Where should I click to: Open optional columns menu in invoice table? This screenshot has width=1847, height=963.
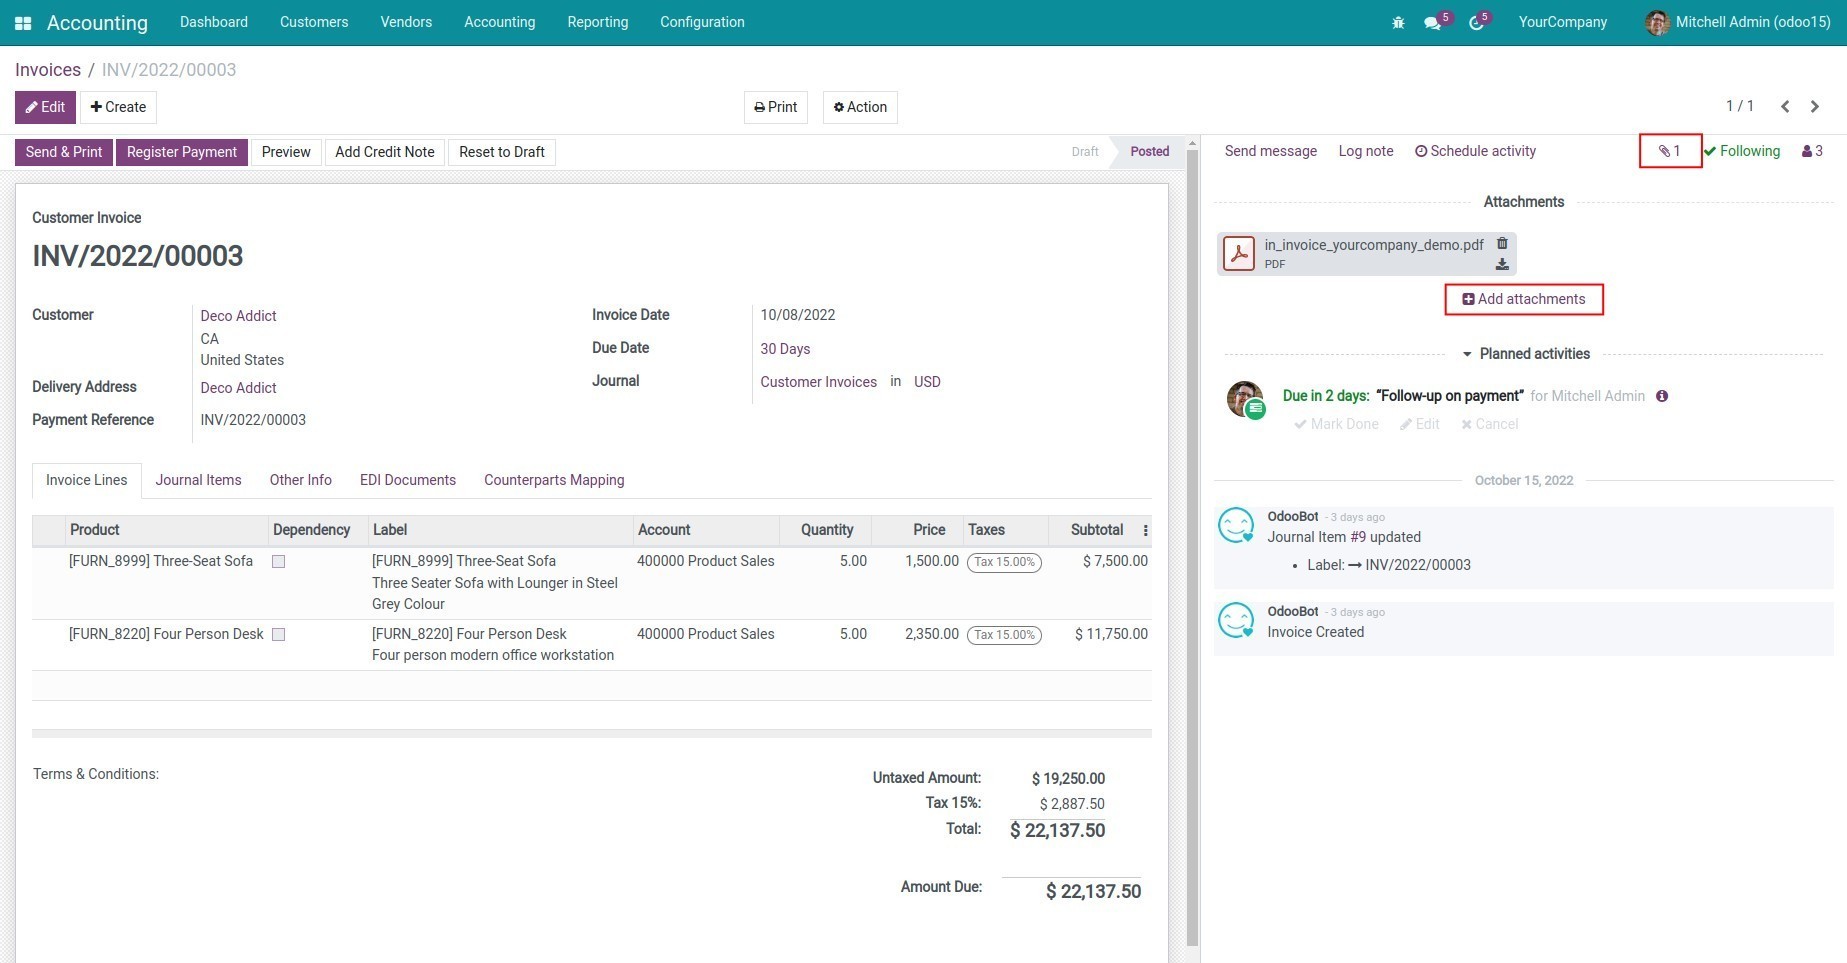(x=1145, y=530)
